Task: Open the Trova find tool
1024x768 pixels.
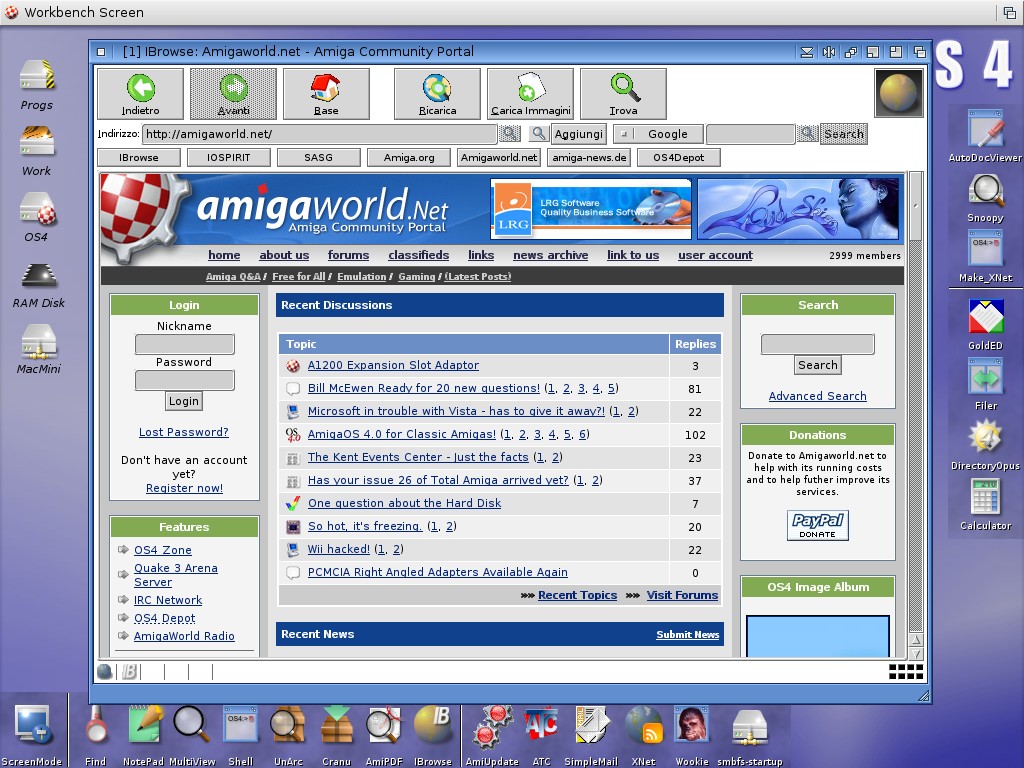Action: coord(623,94)
